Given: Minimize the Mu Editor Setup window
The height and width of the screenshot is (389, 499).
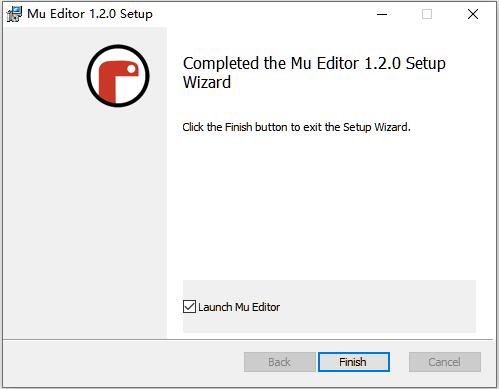Looking at the screenshot, I should (382, 14).
